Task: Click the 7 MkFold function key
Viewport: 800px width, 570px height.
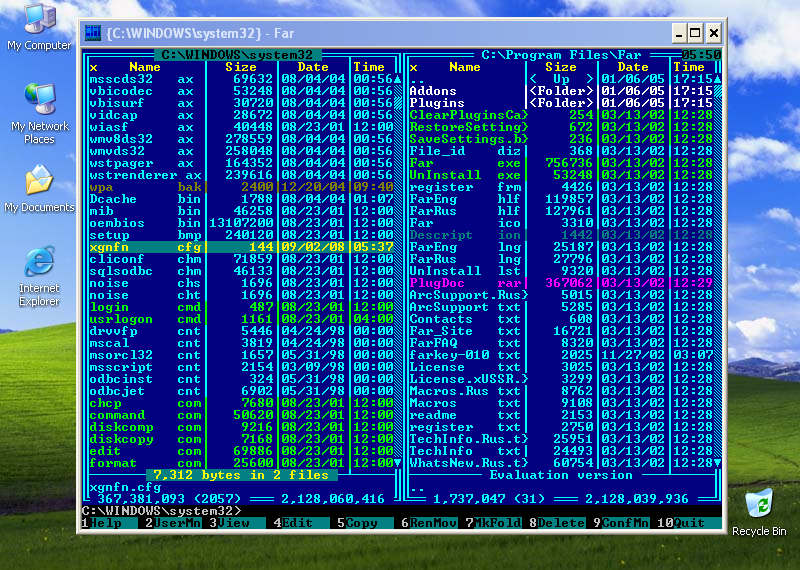Action: tap(493, 523)
